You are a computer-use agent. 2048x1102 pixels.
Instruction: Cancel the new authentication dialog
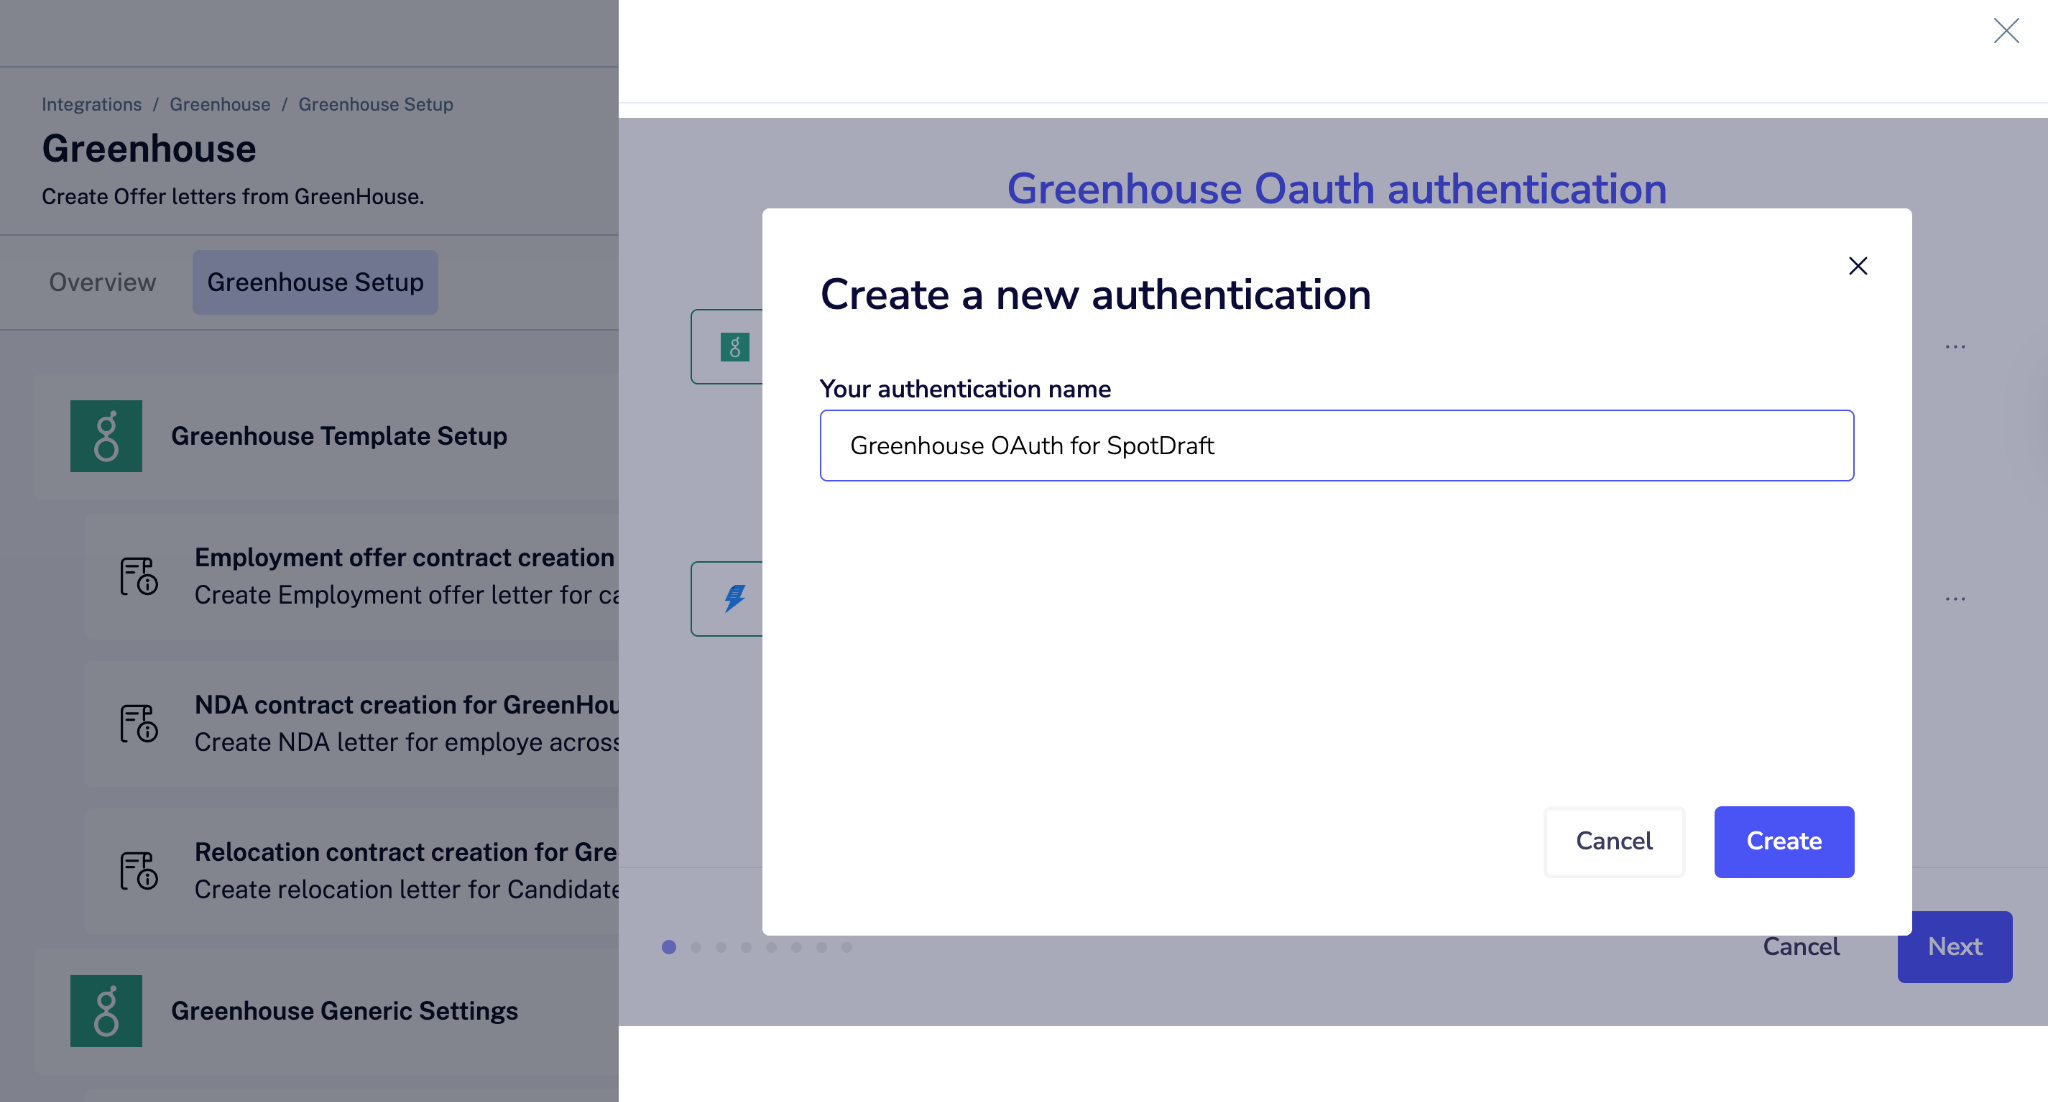[x=1613, y=841]
